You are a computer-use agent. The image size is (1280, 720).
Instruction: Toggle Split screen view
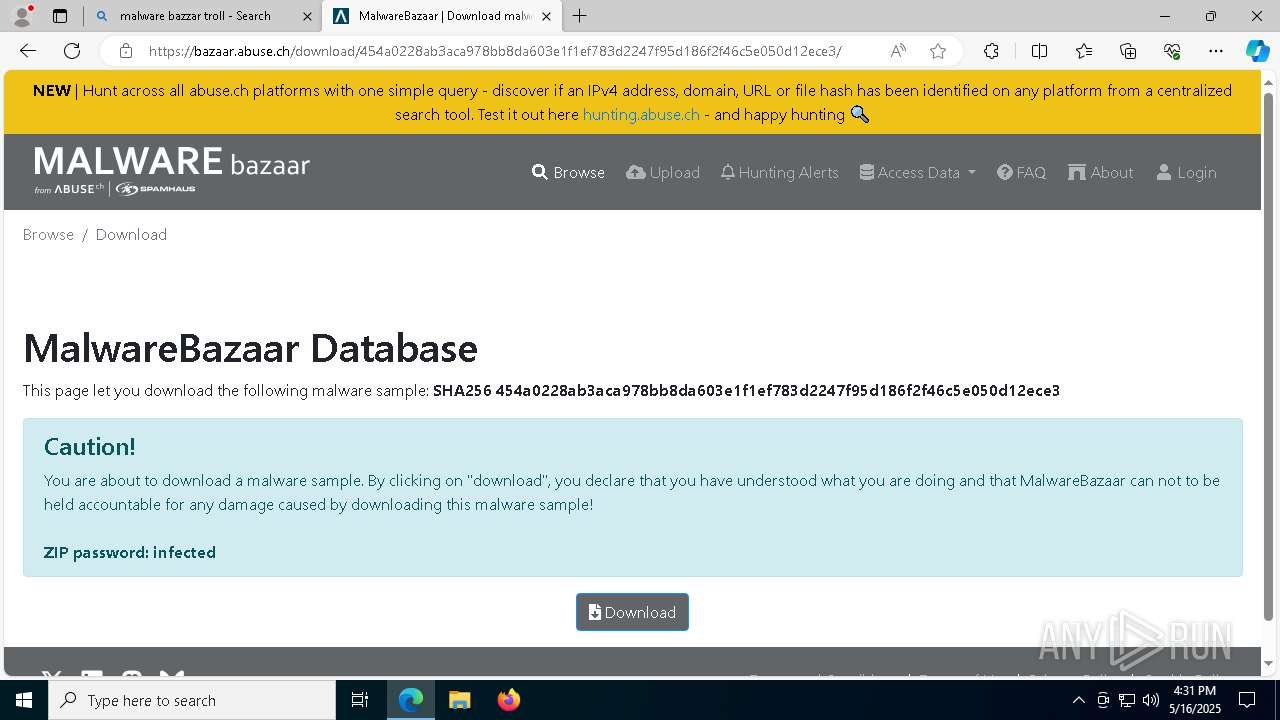(1039, 51)
